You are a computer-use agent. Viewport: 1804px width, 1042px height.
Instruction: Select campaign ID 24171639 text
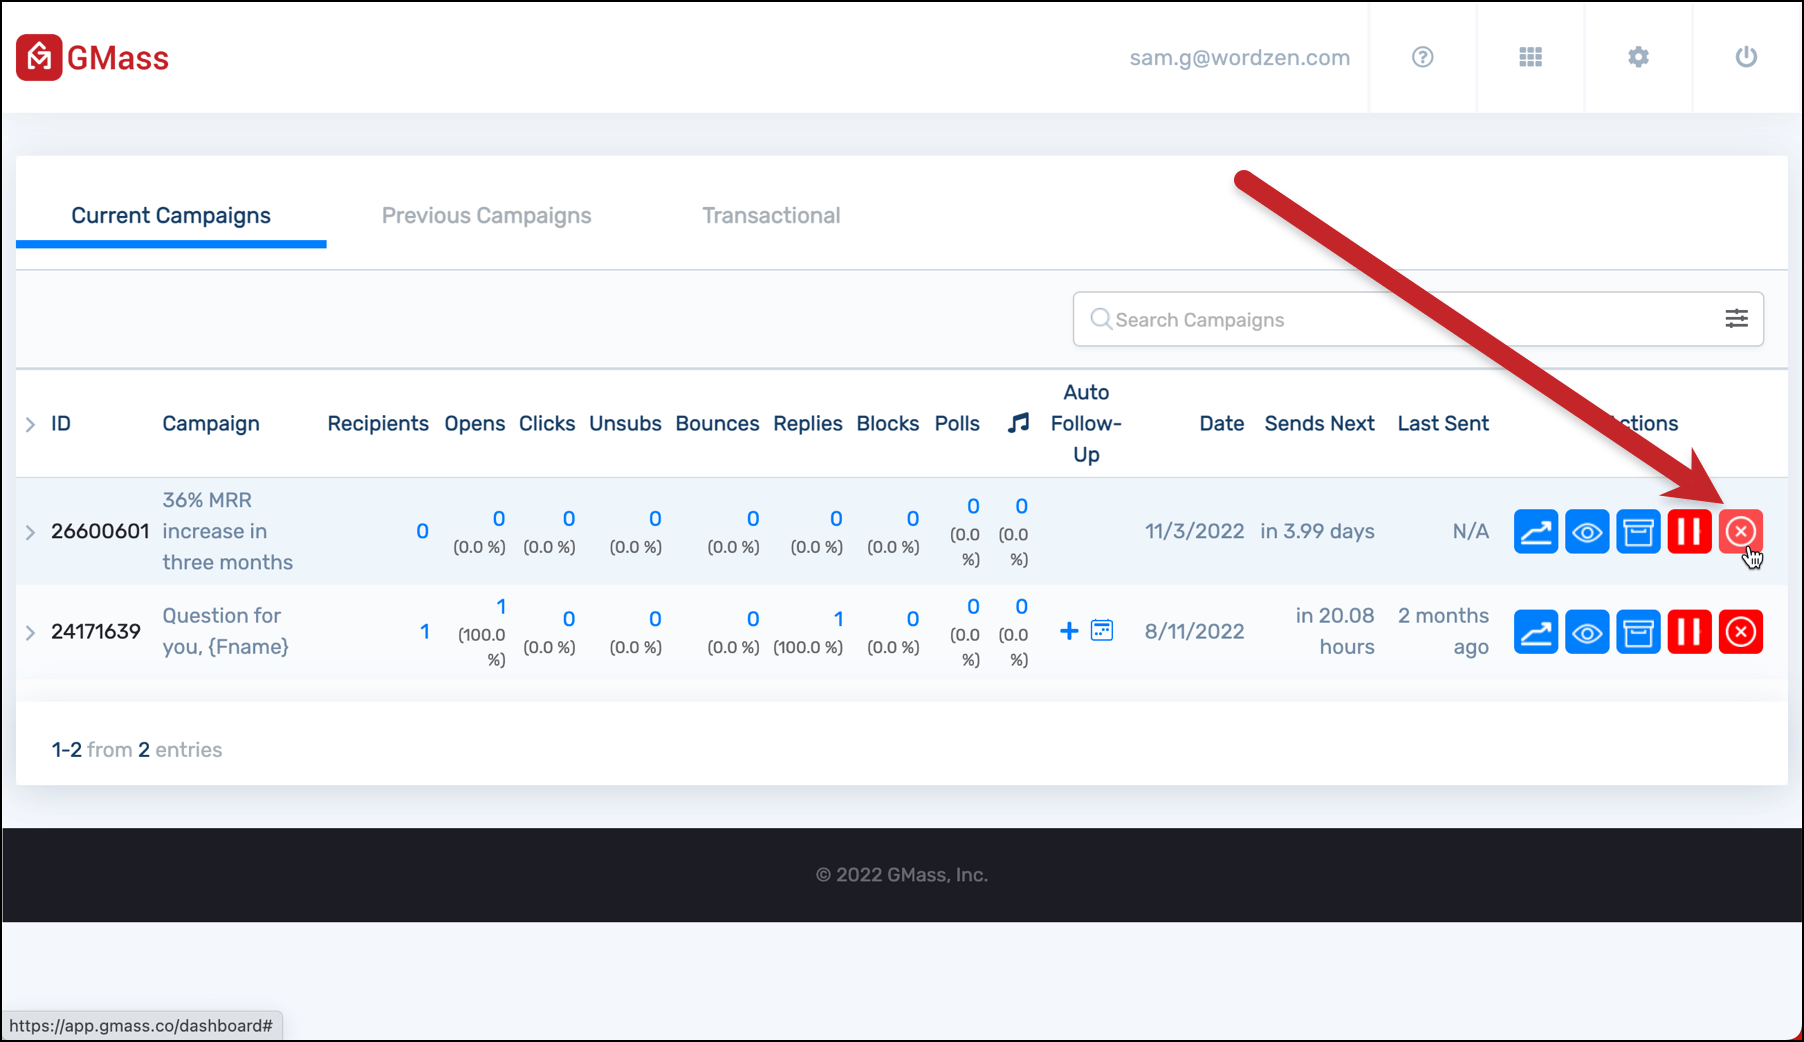[96, 631]
